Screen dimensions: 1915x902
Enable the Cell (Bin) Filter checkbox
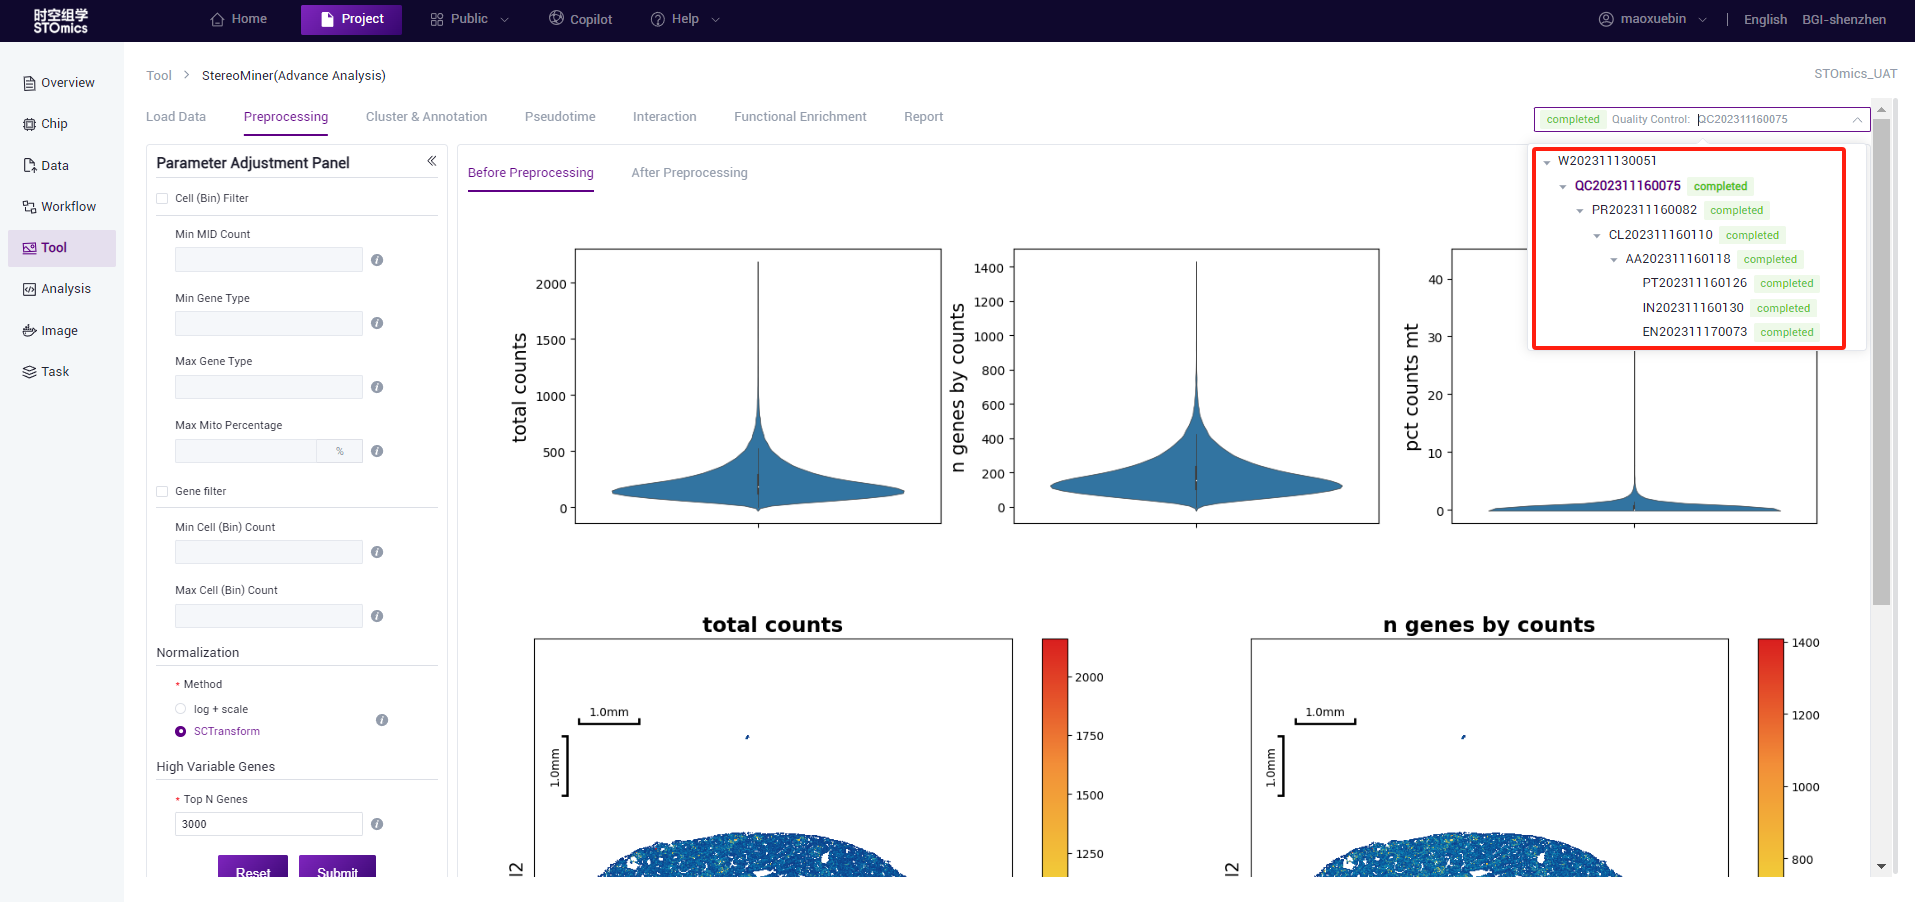(x=162, y=199)
